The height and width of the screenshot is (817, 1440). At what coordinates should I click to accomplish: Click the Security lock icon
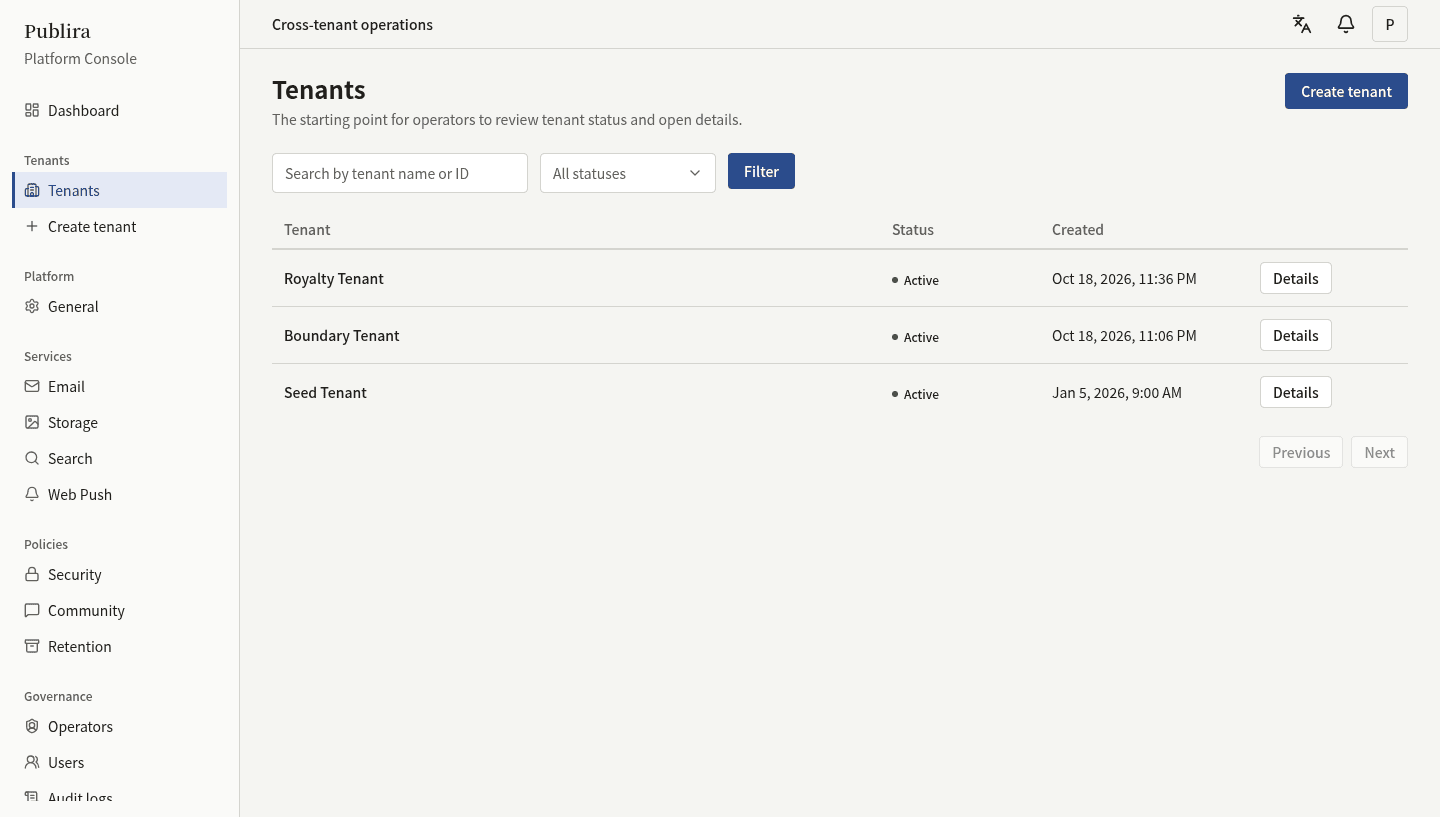[32, 574]
